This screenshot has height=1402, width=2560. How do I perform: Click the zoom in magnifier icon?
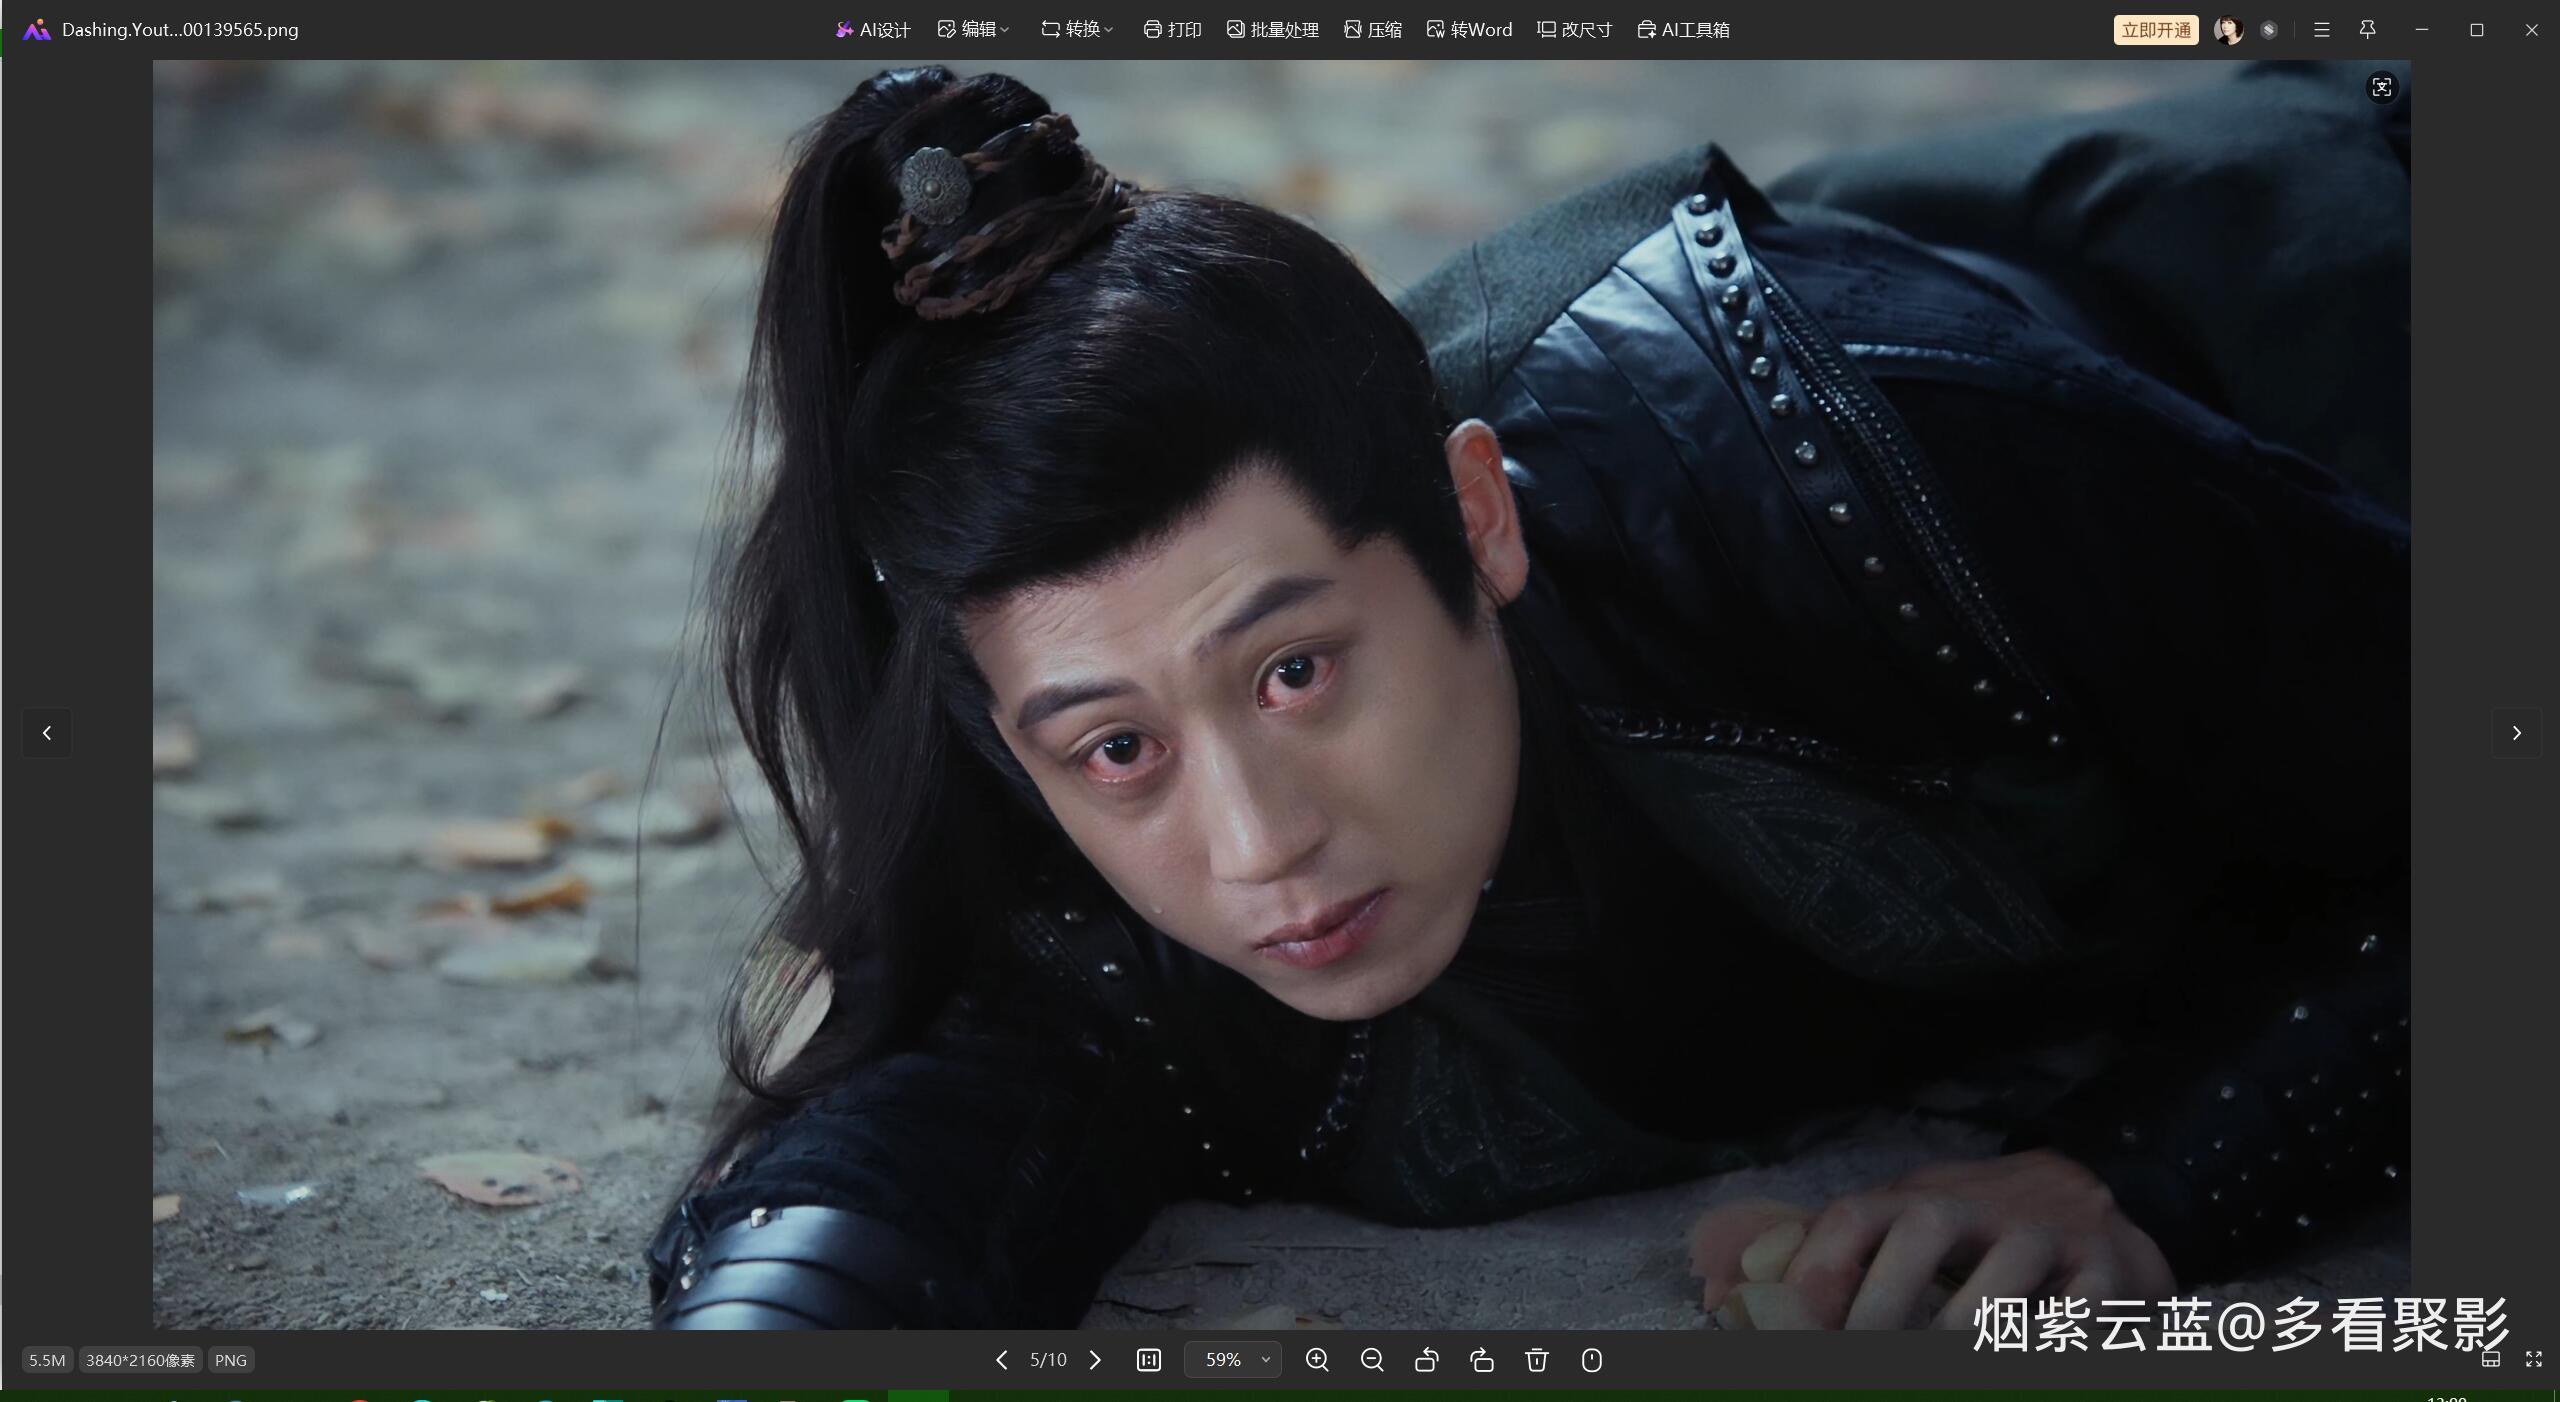[1317, 1360]
